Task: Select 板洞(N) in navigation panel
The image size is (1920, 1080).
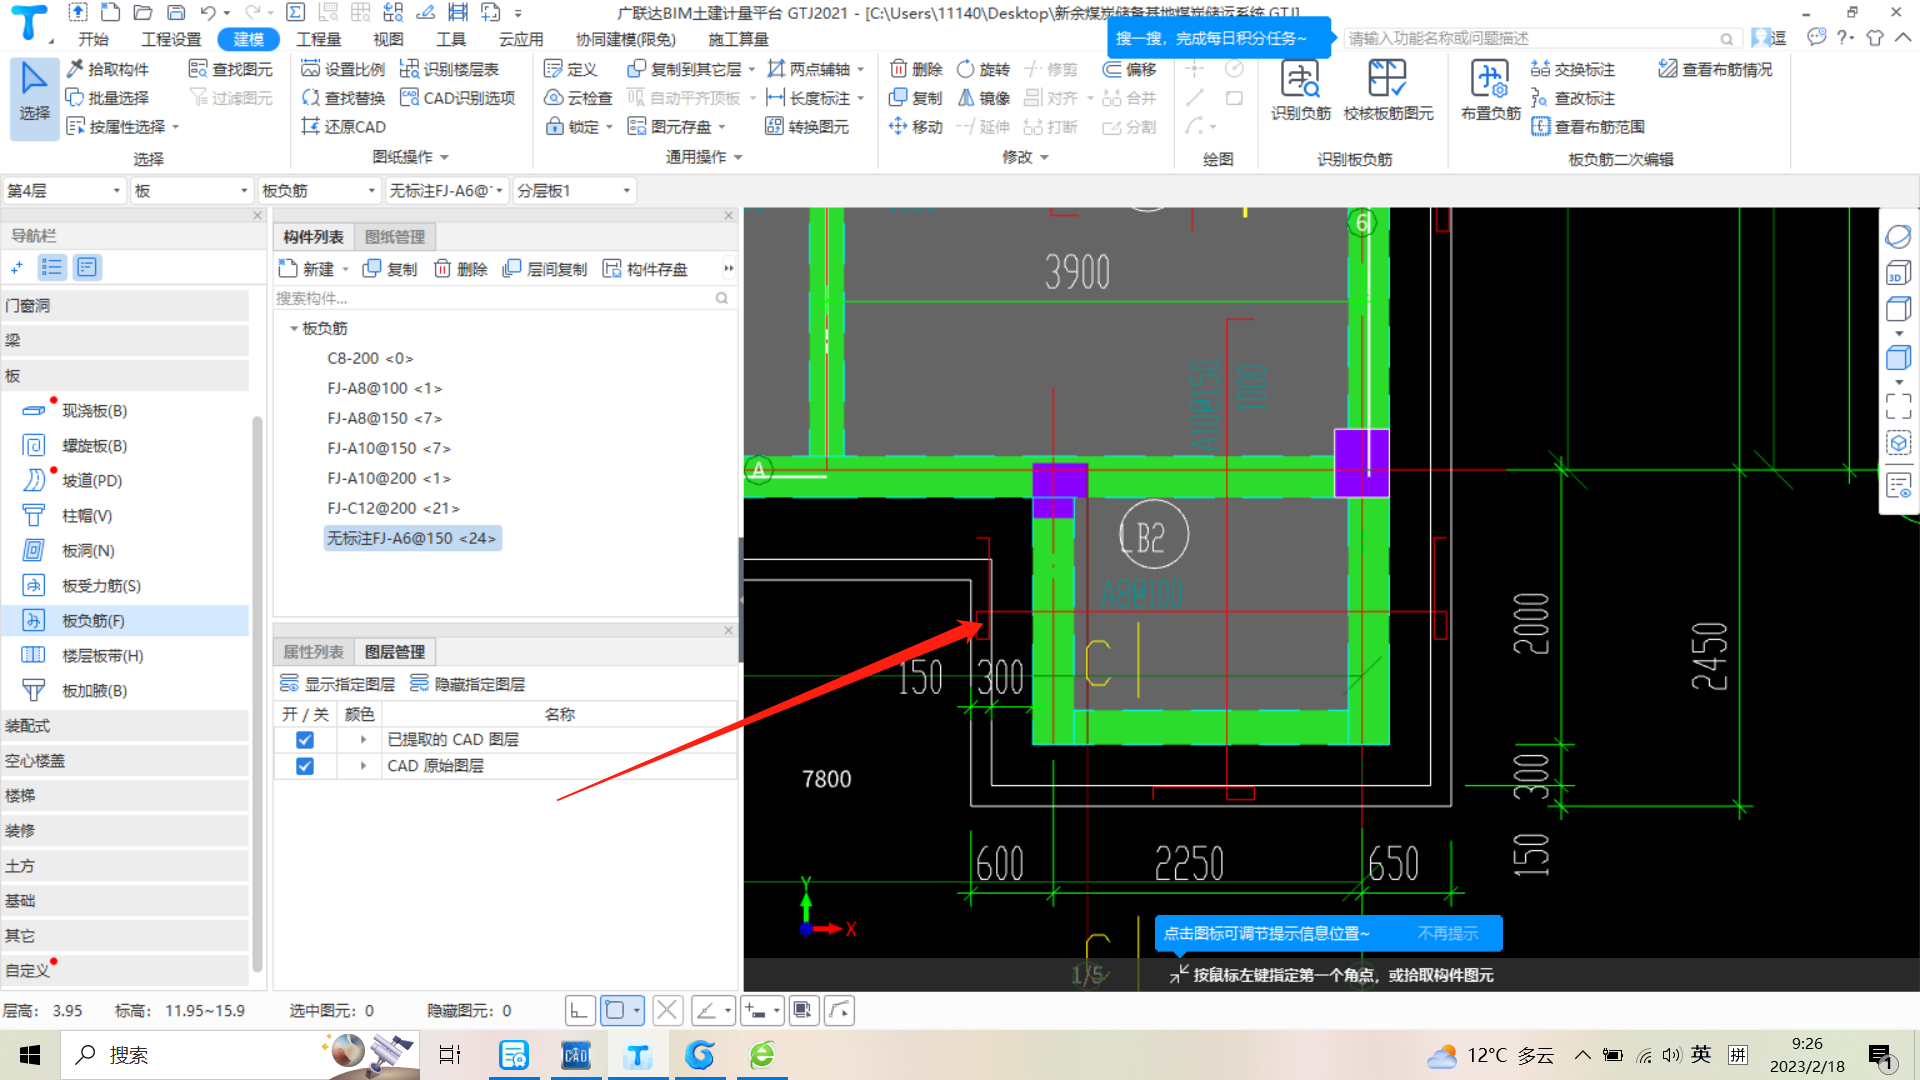Action: (x=125, y=551)
